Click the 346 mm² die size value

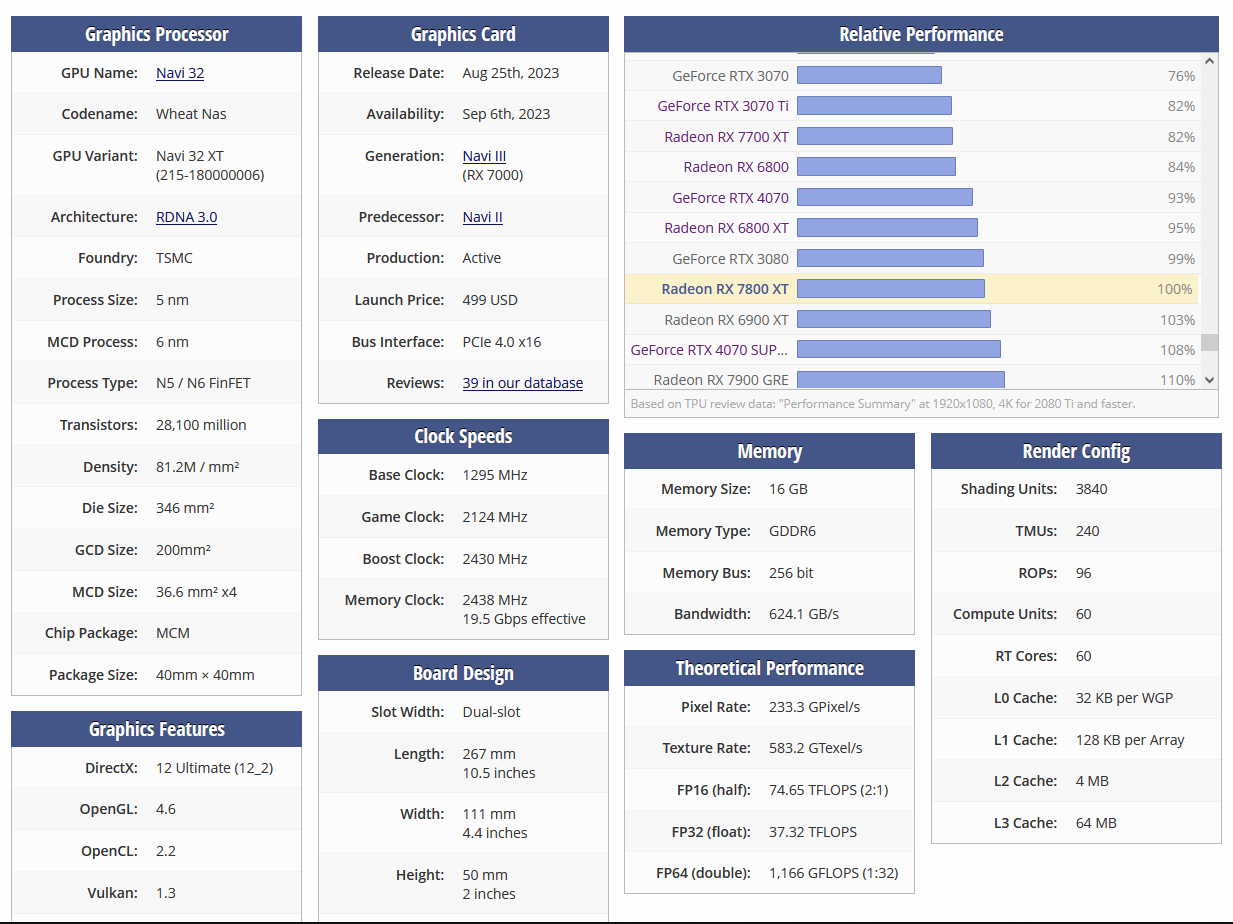(x=185, y=508)
